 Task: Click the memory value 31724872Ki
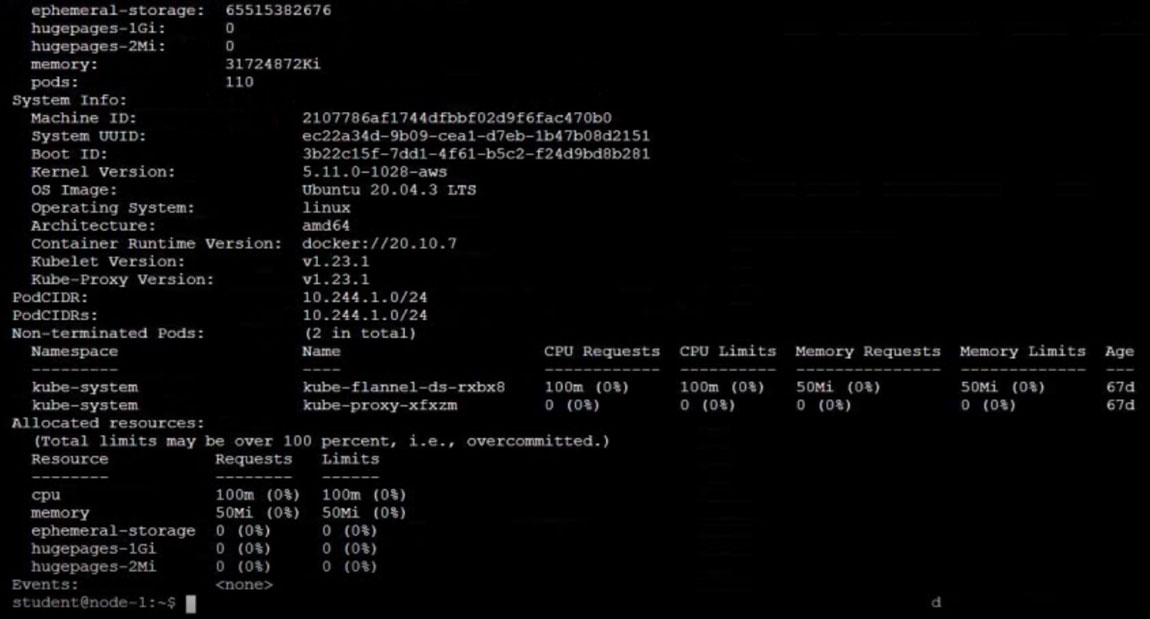click(x=273, y=64)
